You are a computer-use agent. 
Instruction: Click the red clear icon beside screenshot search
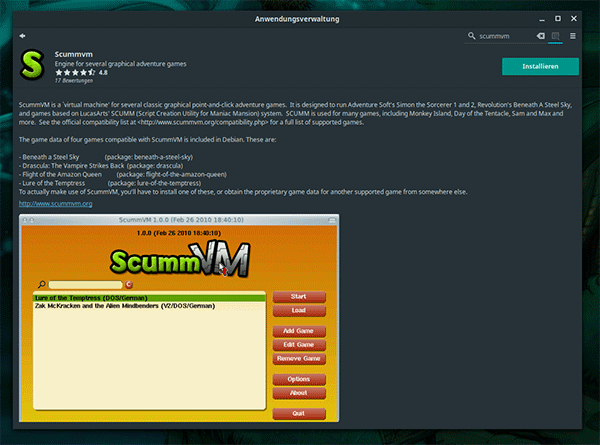click(129, 284)
